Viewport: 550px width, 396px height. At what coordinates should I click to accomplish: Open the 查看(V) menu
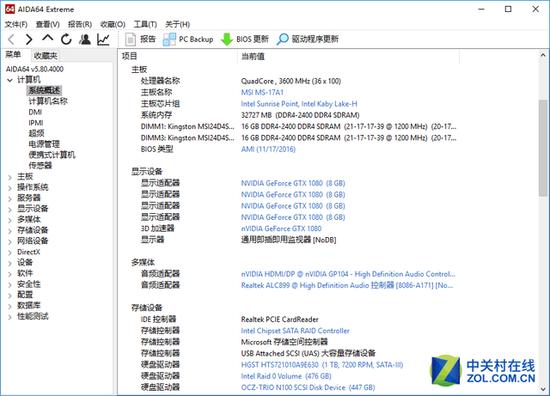tap(48, 24)
